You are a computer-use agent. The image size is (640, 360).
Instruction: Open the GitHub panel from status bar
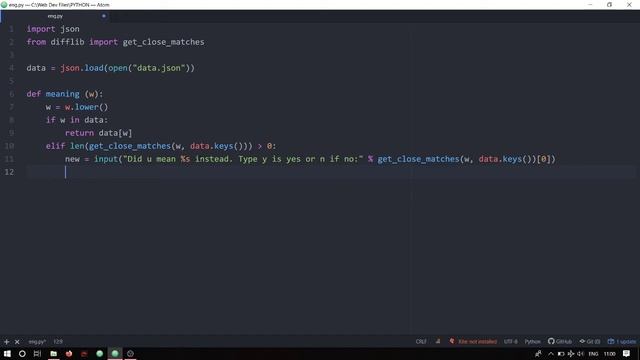pyautogui.click(x=560, y=341)
